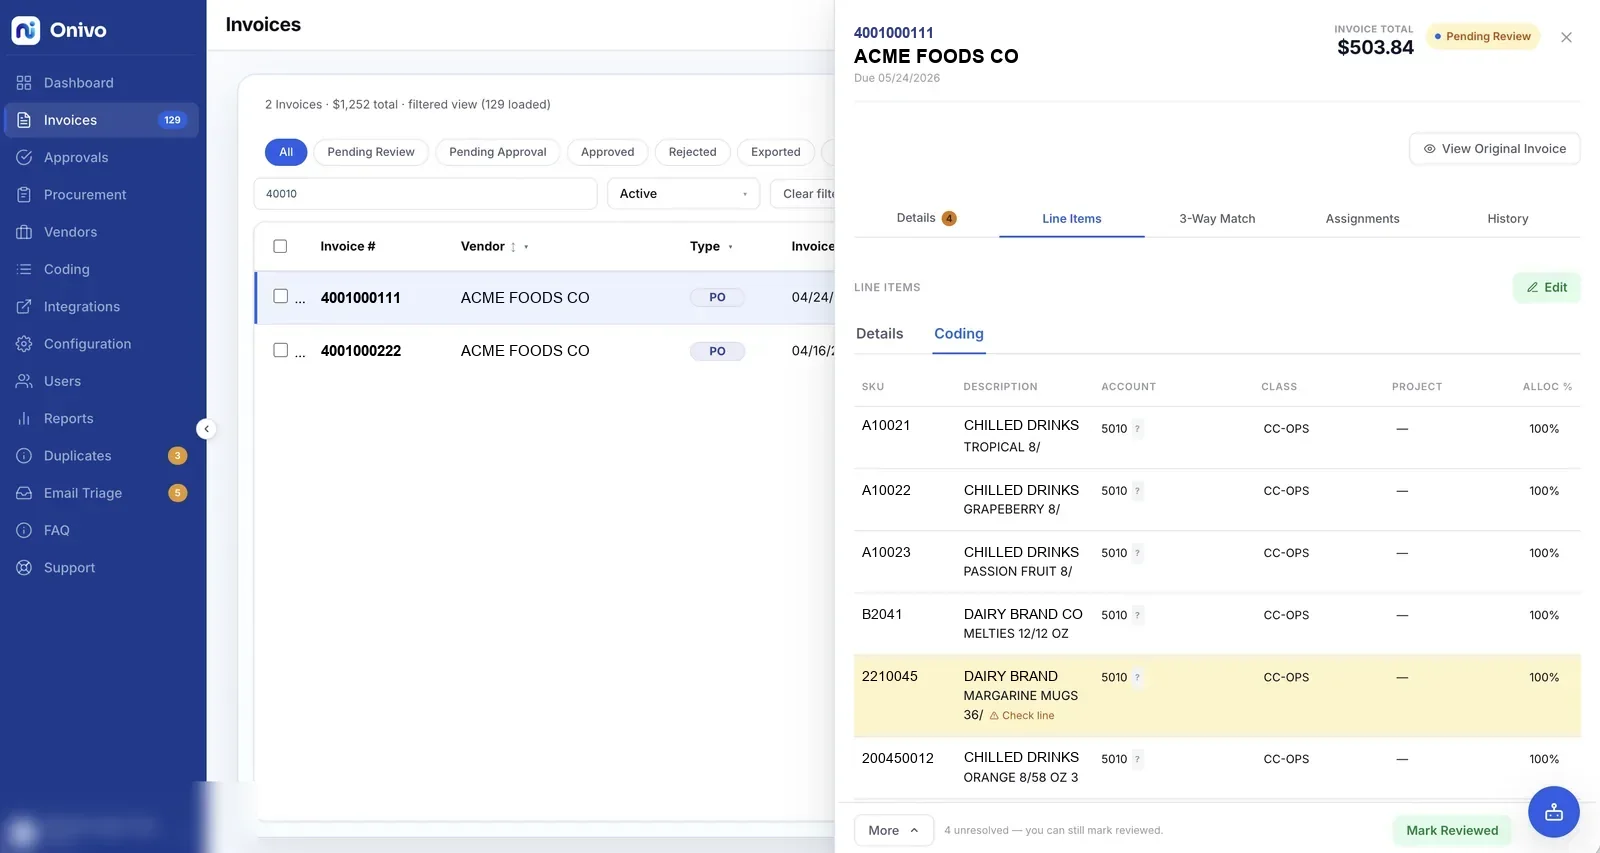Collapse the sidebar with arrow button

tap(206, 429)
